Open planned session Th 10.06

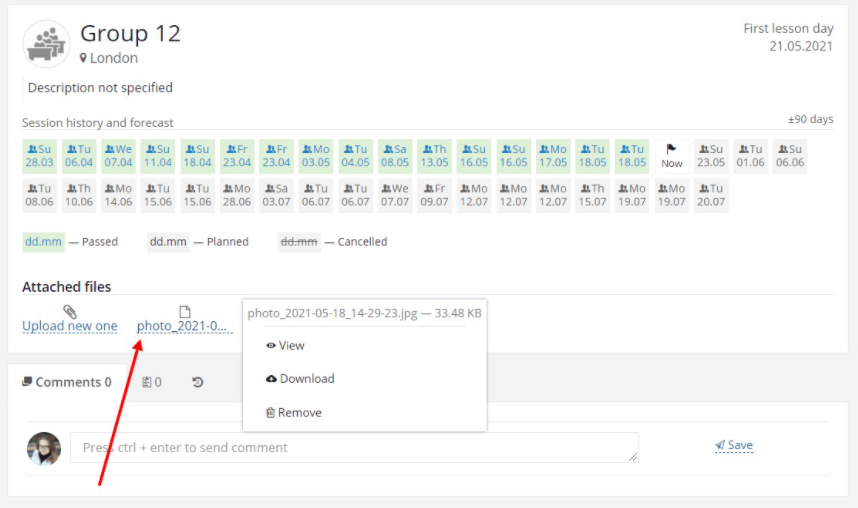[79, 195]
